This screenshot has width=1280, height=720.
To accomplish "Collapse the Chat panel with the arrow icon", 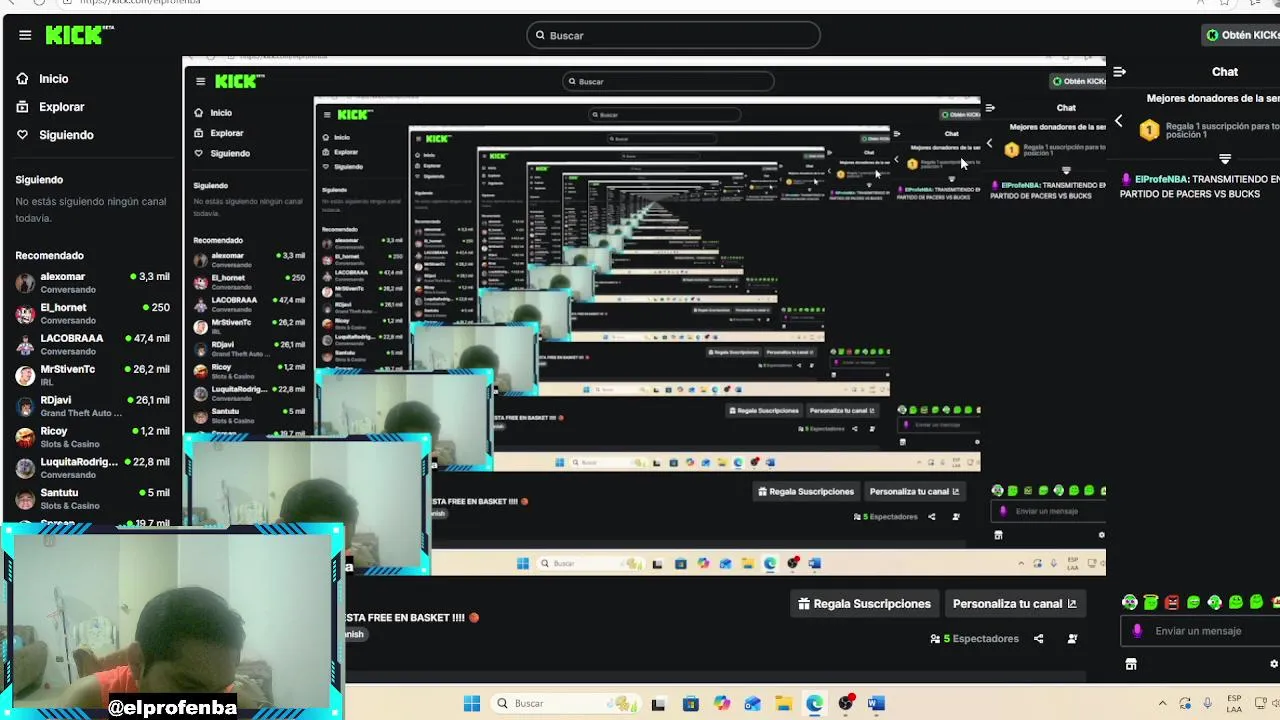I will [1119, 72].
